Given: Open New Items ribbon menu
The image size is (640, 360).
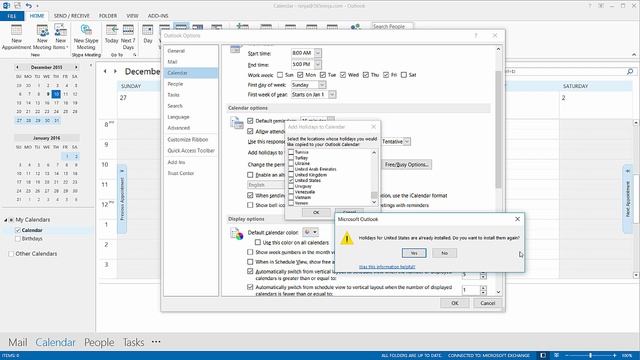Looking at the screenshot, I should point(60,38).
